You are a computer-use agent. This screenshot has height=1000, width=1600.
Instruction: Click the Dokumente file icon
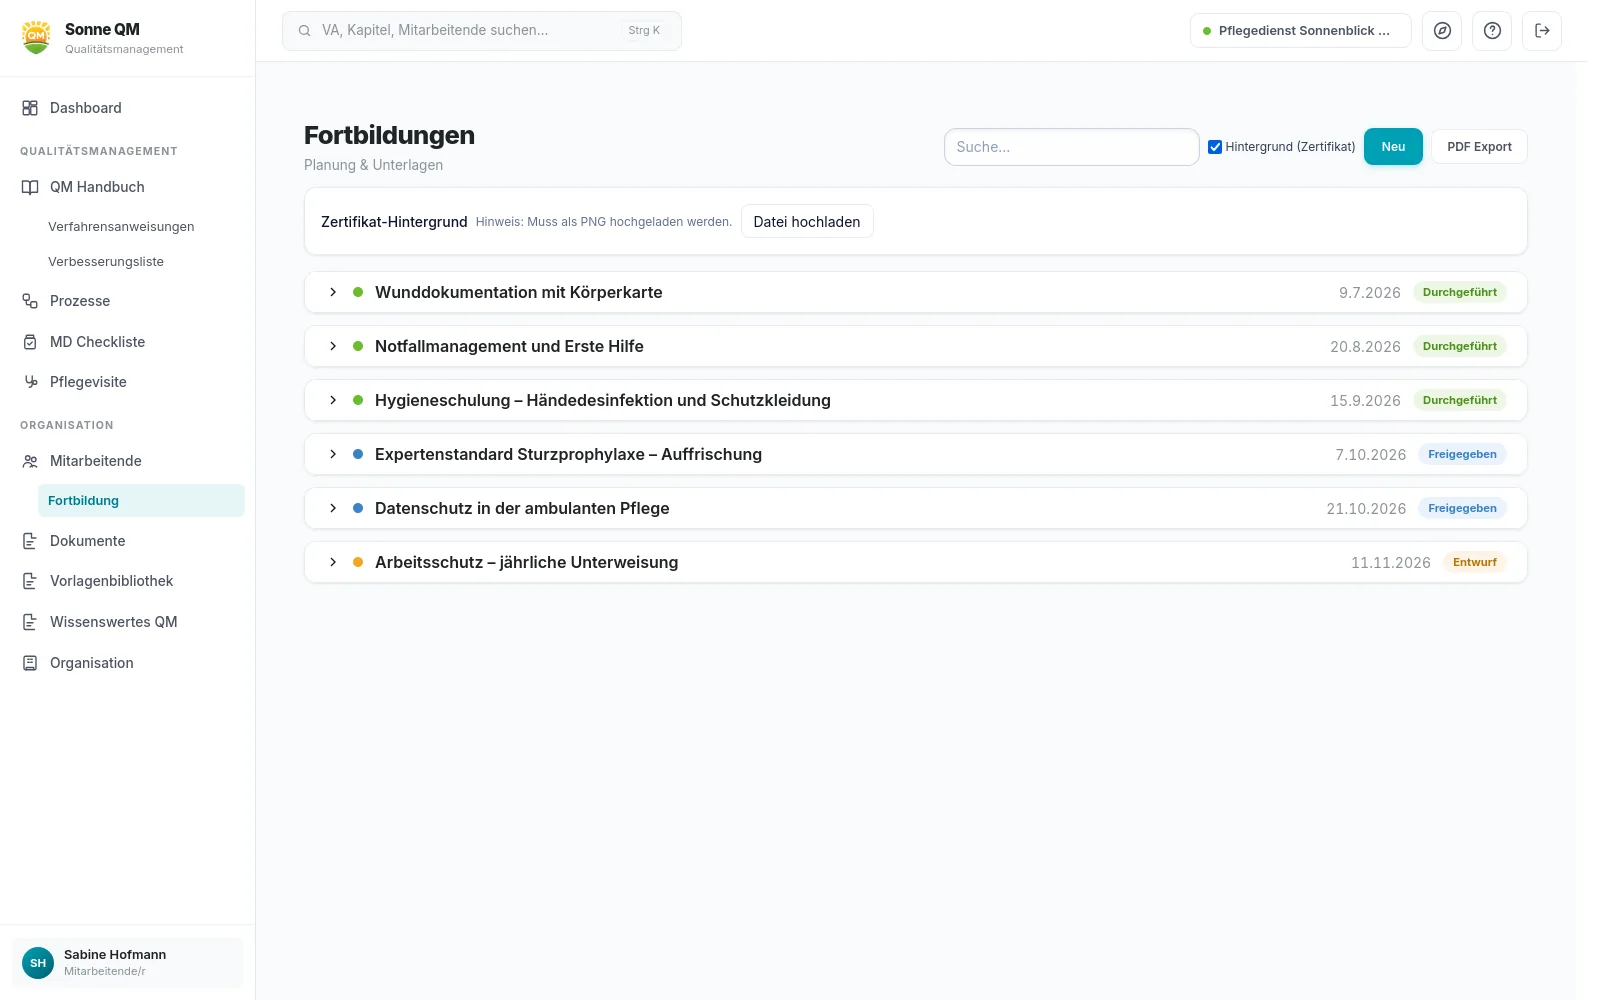pos(30,541)
